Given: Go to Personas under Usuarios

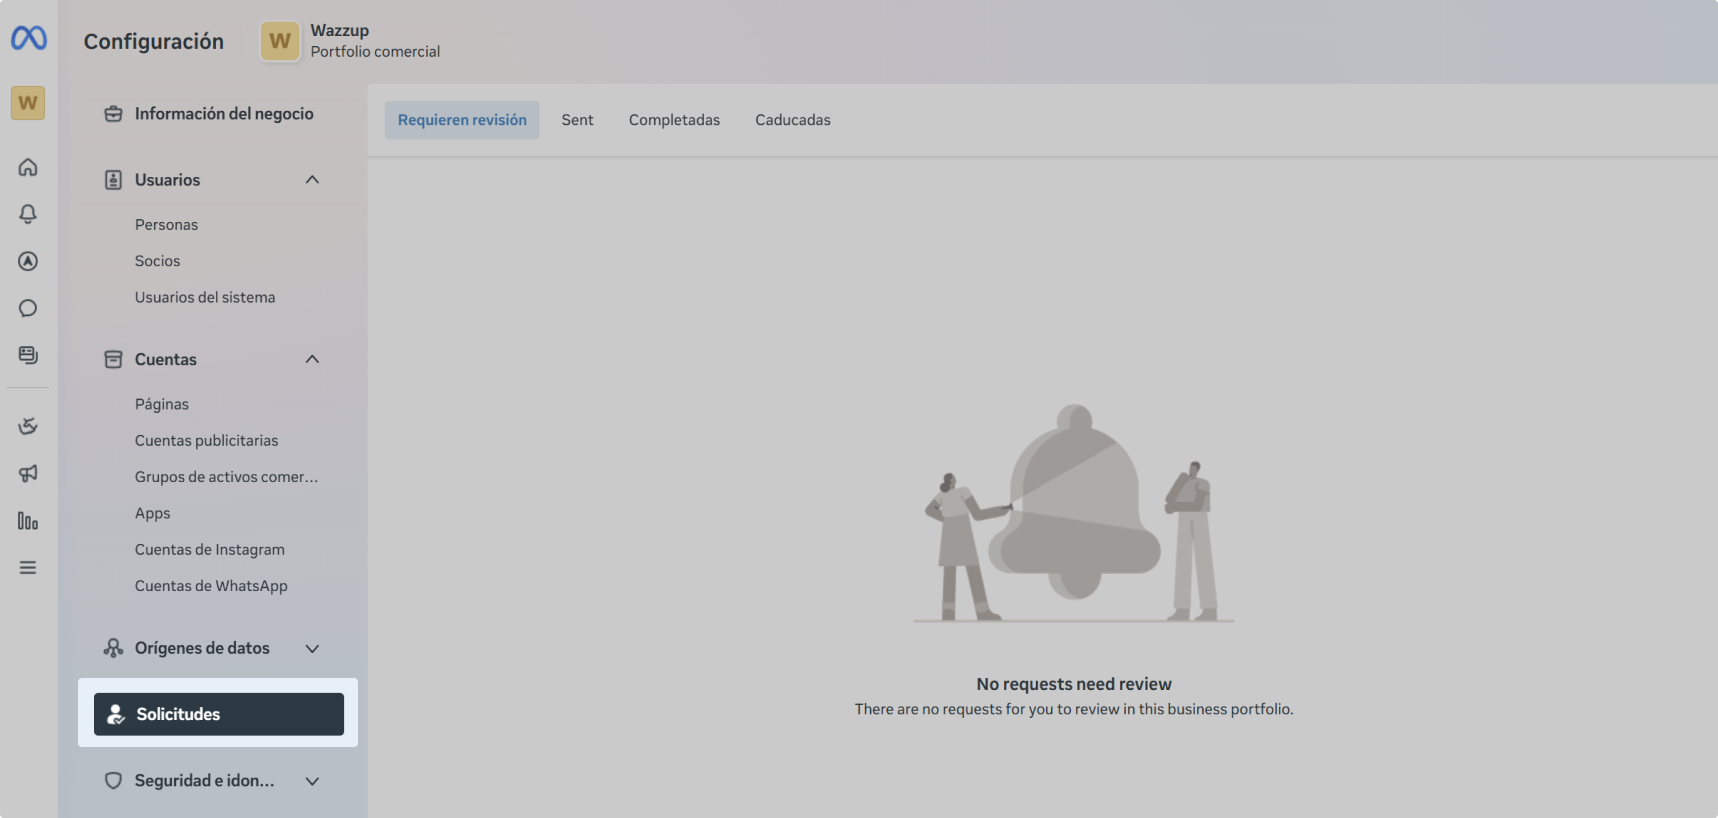Looking at the screenshot, I should [x=166, y=225].
